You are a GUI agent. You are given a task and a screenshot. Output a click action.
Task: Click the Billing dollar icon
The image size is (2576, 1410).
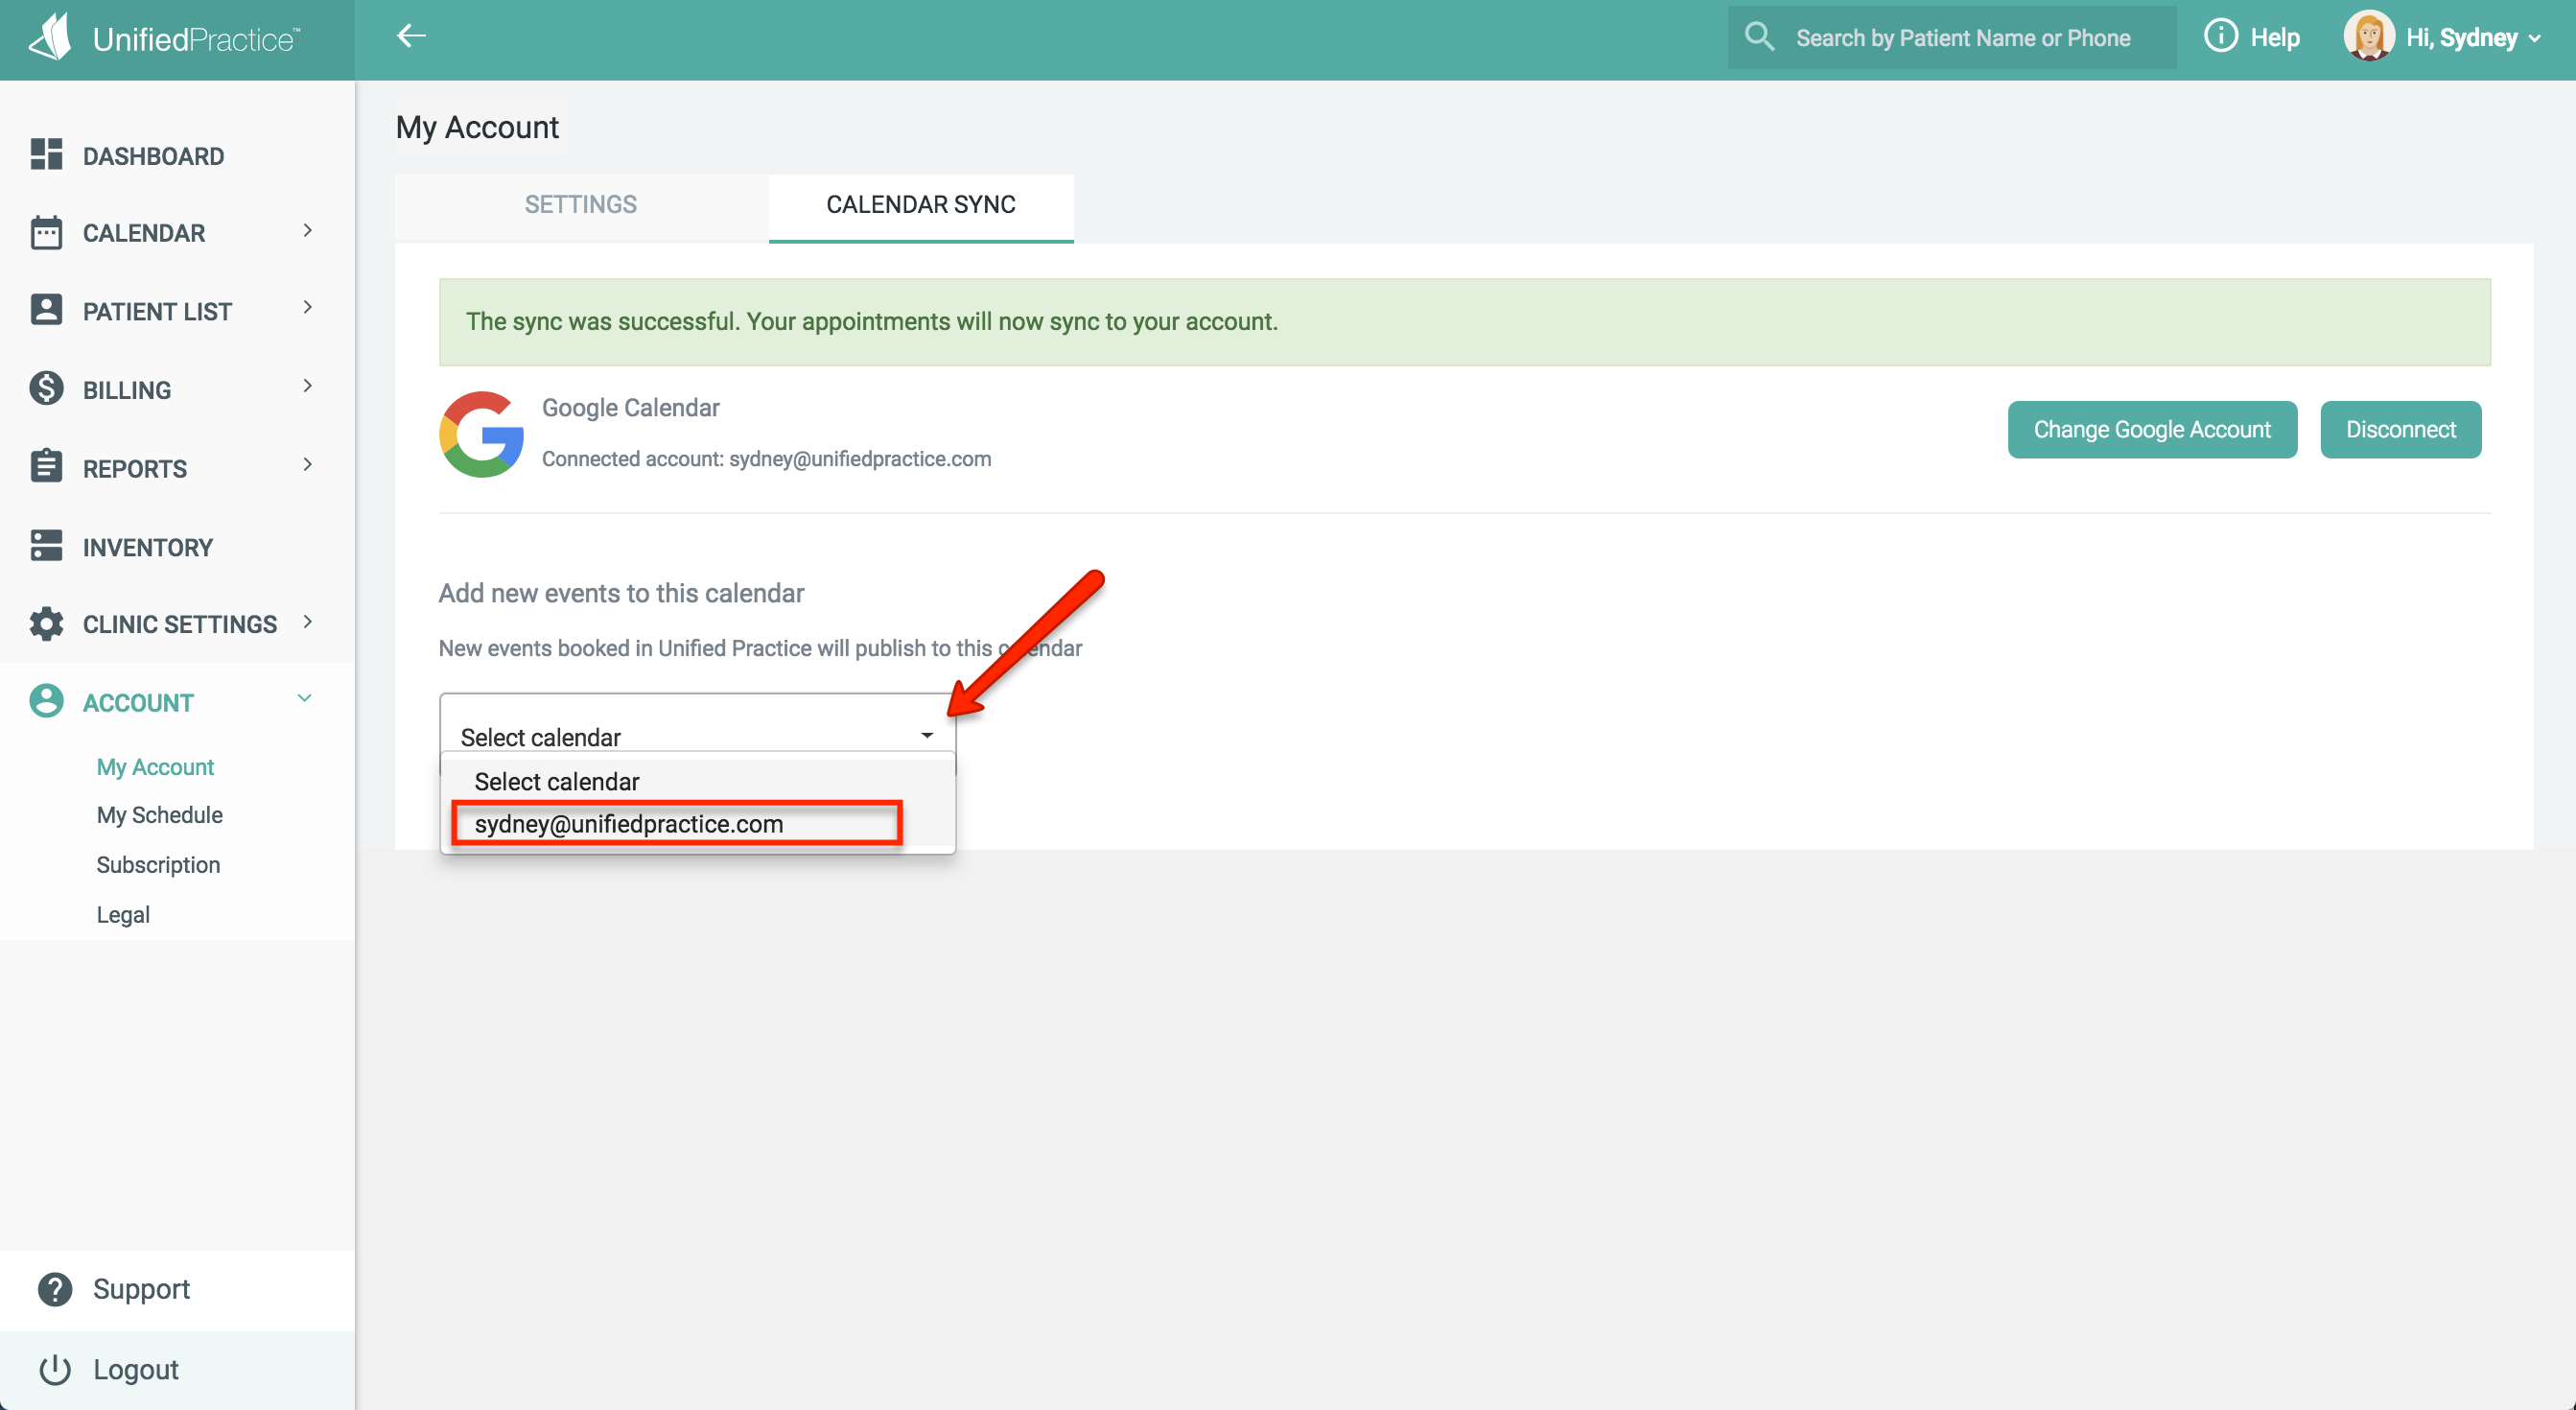pyautogui.click(x=46, y=388)
